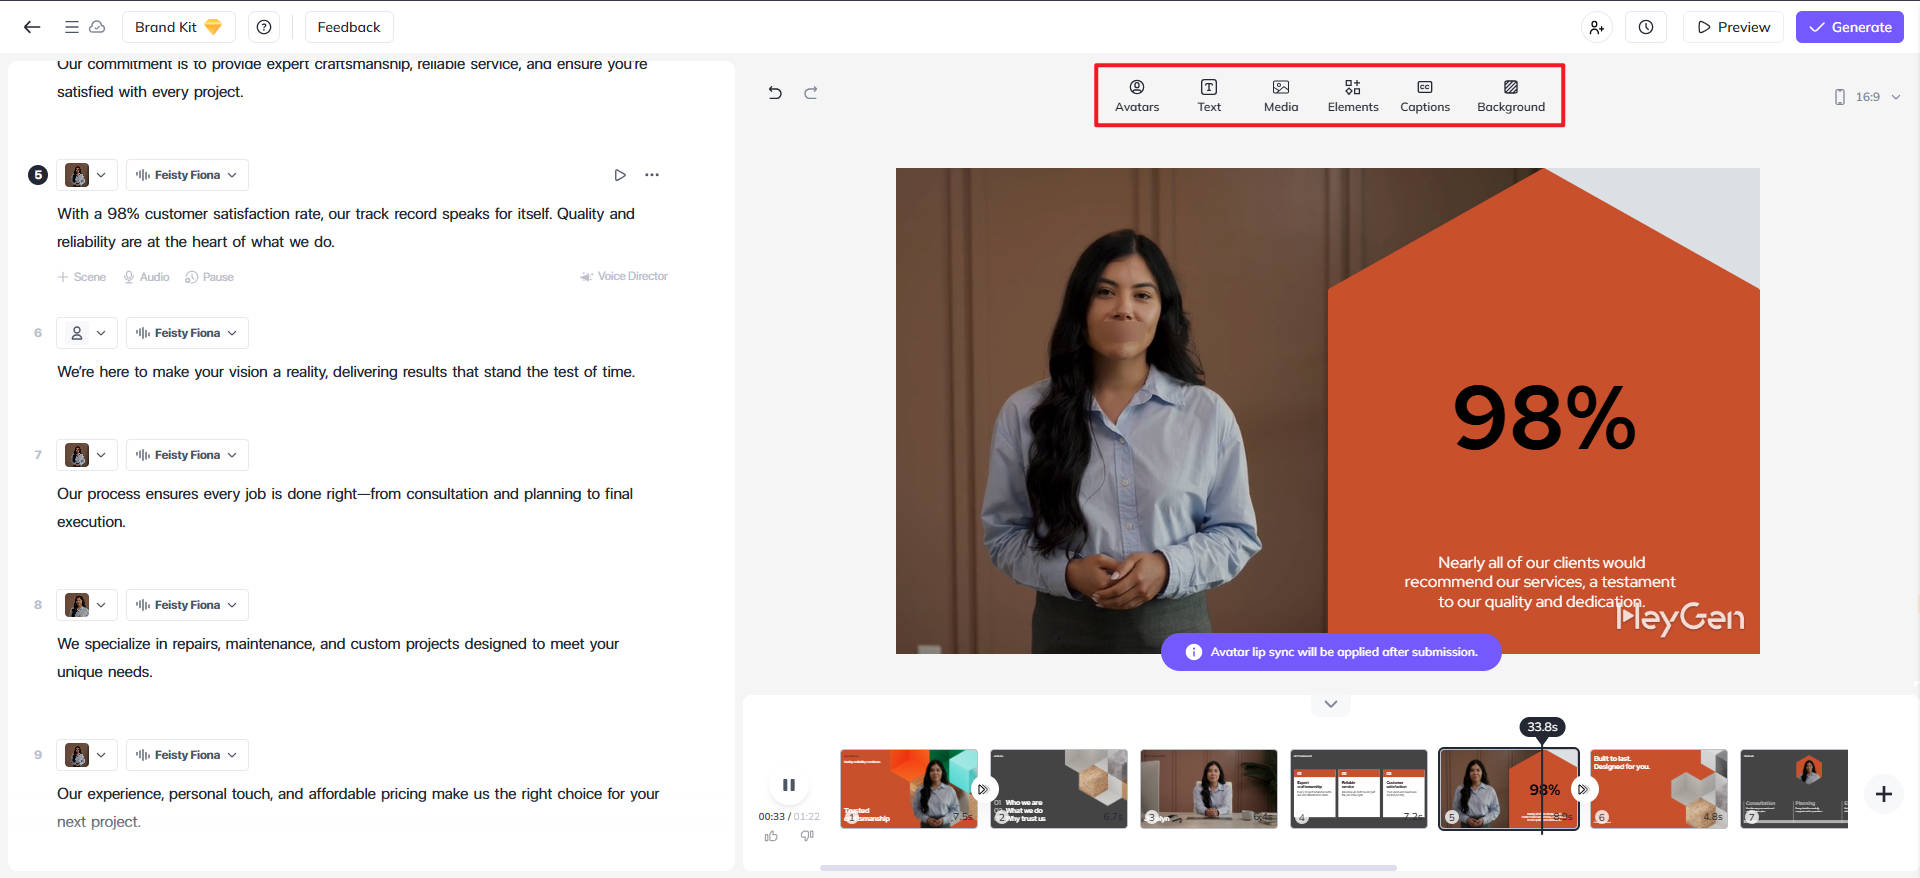The height and width of the screenshot is (878, 1920).
Task: Select scene 1 thumbnail in timeline
Action: click(x=909, y=789)
